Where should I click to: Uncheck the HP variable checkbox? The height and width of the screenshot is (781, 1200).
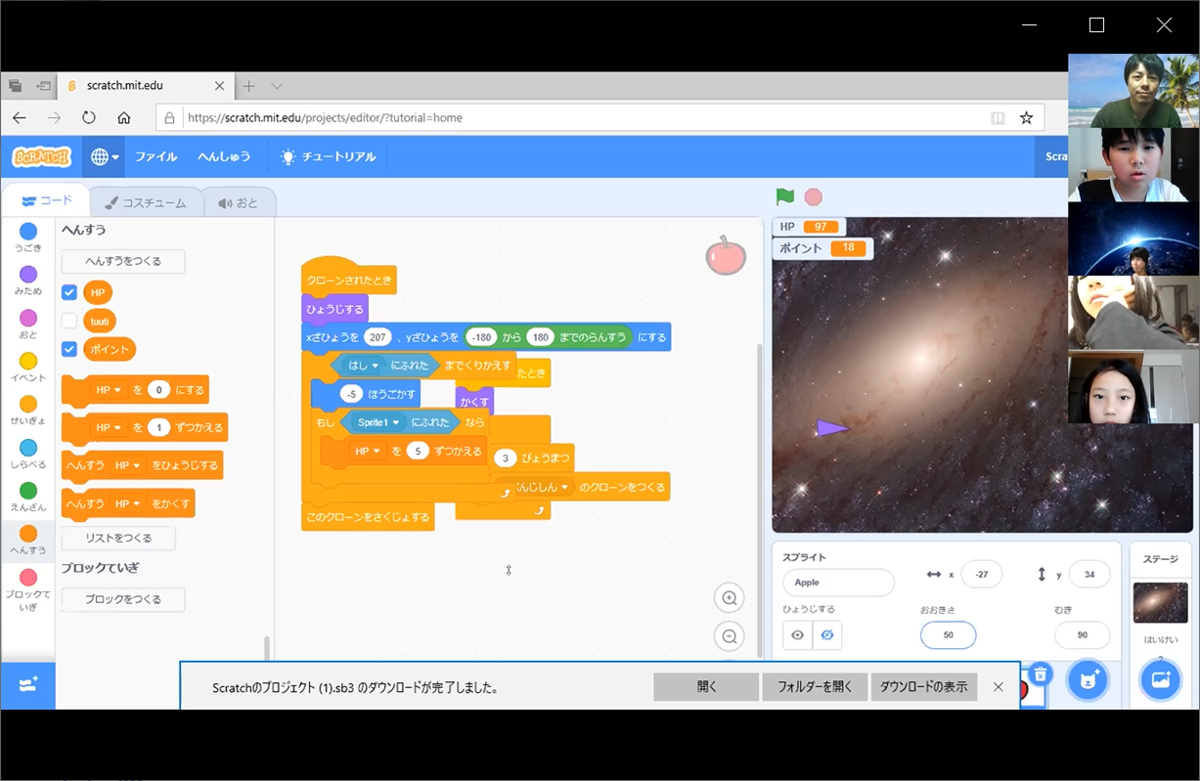pos(69,292)
